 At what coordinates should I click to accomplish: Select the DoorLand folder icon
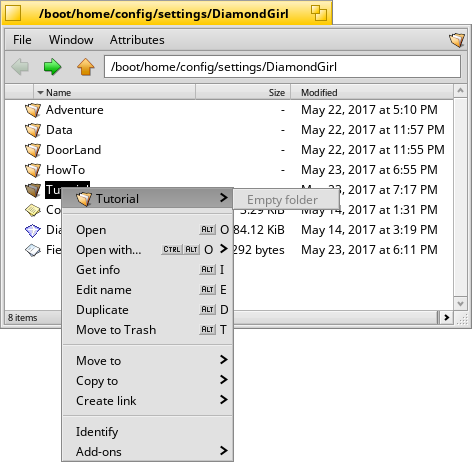pyautogui.click(x=33, y=150)
